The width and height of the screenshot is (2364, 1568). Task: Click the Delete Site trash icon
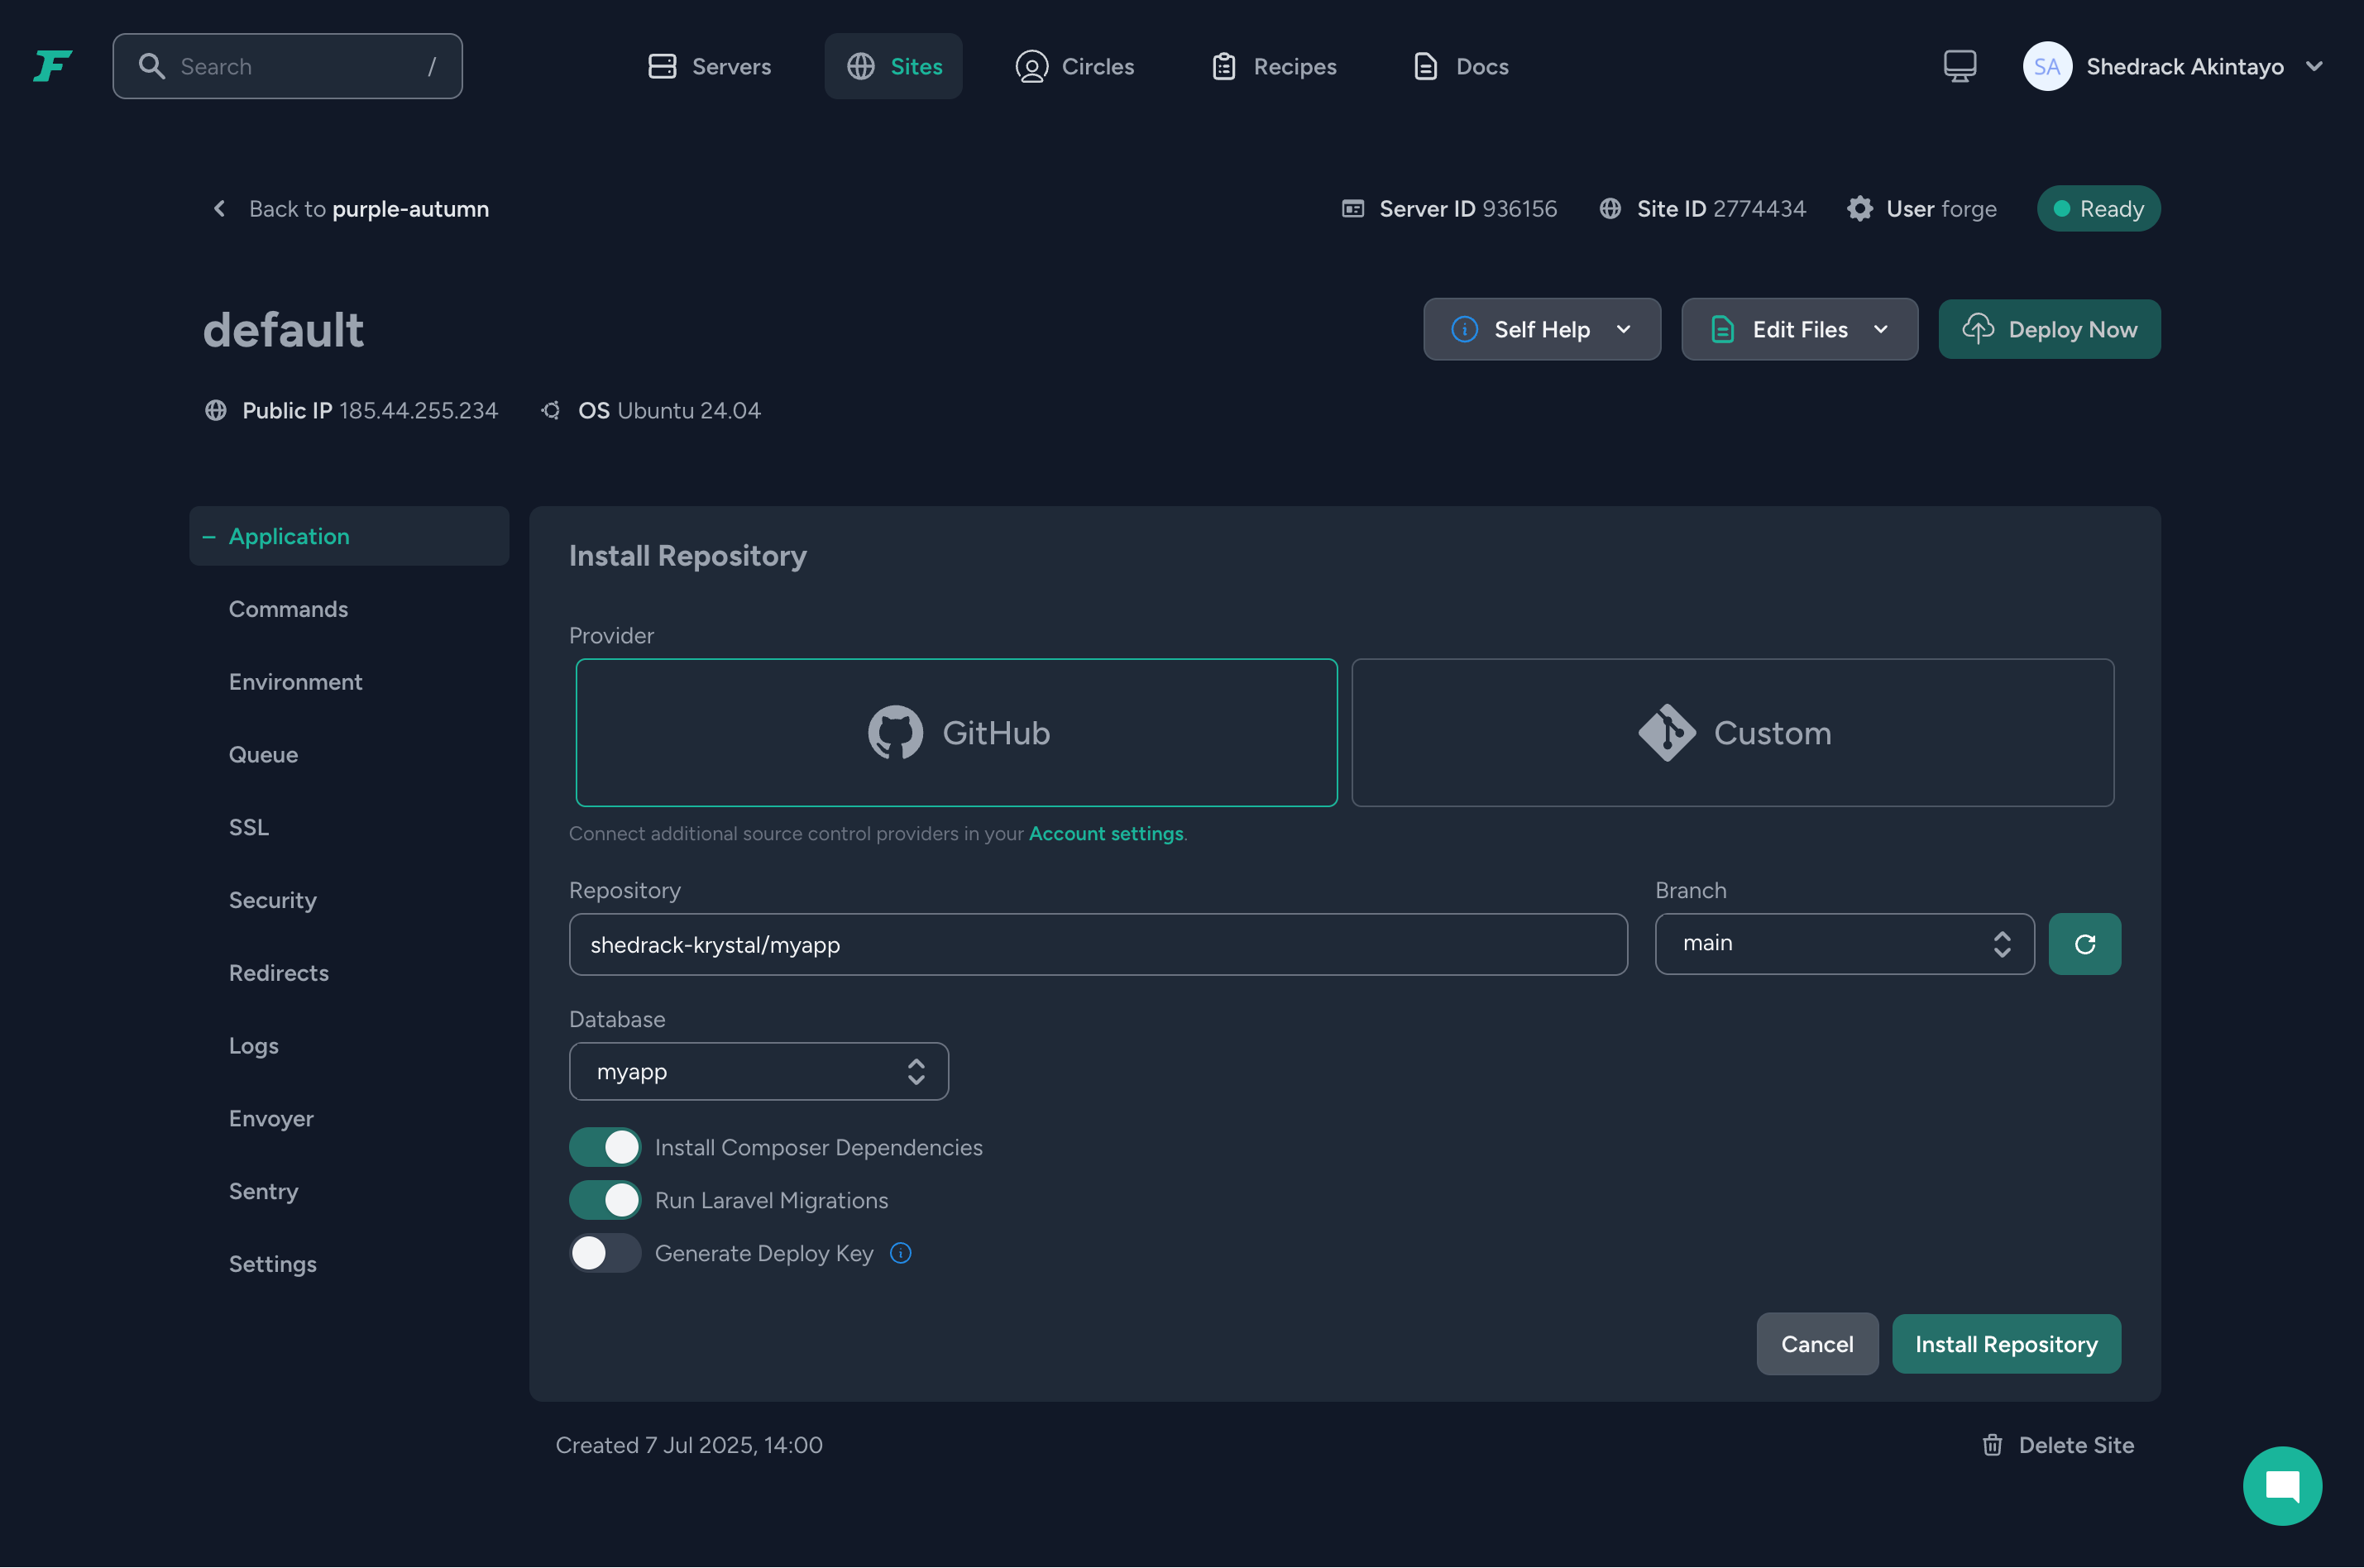click(1993, 1444)
